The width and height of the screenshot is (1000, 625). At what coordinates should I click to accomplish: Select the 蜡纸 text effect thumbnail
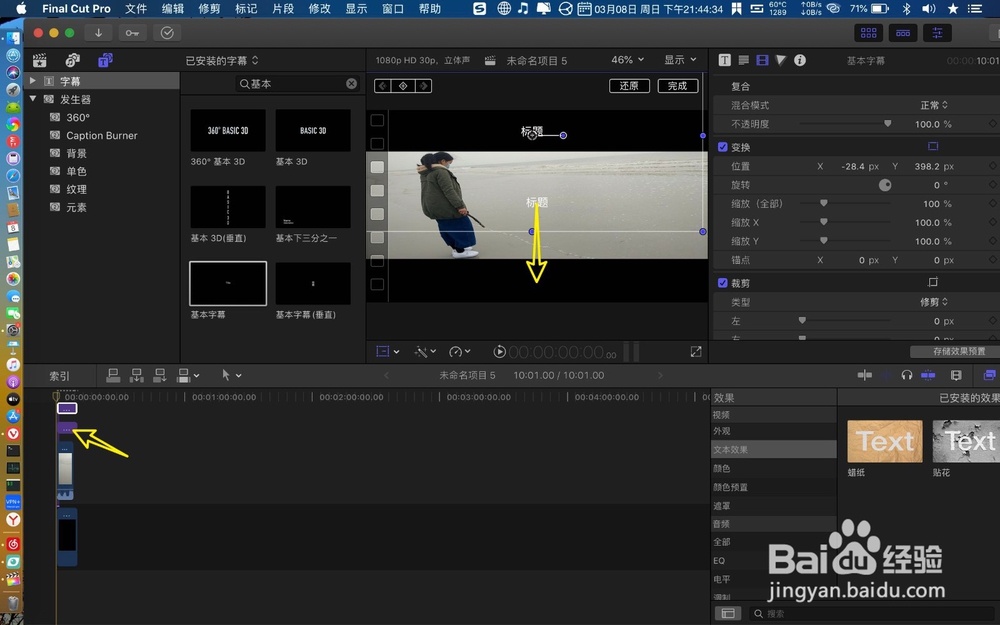[x=885, y=441]
